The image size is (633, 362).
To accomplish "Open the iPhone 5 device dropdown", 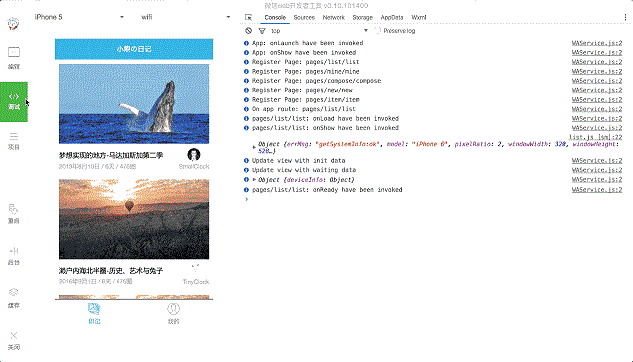I will (x=79, y=17).
